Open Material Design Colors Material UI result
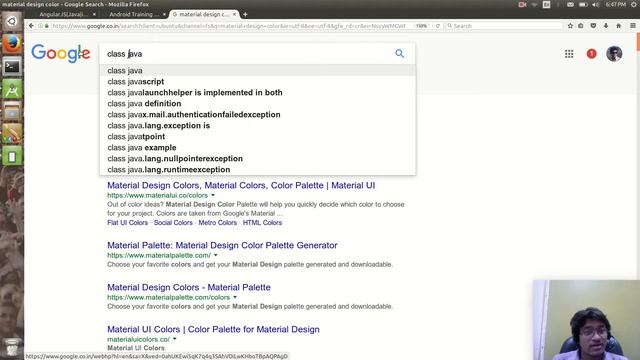This screenshot has width=640, height=360. [241, 185]
